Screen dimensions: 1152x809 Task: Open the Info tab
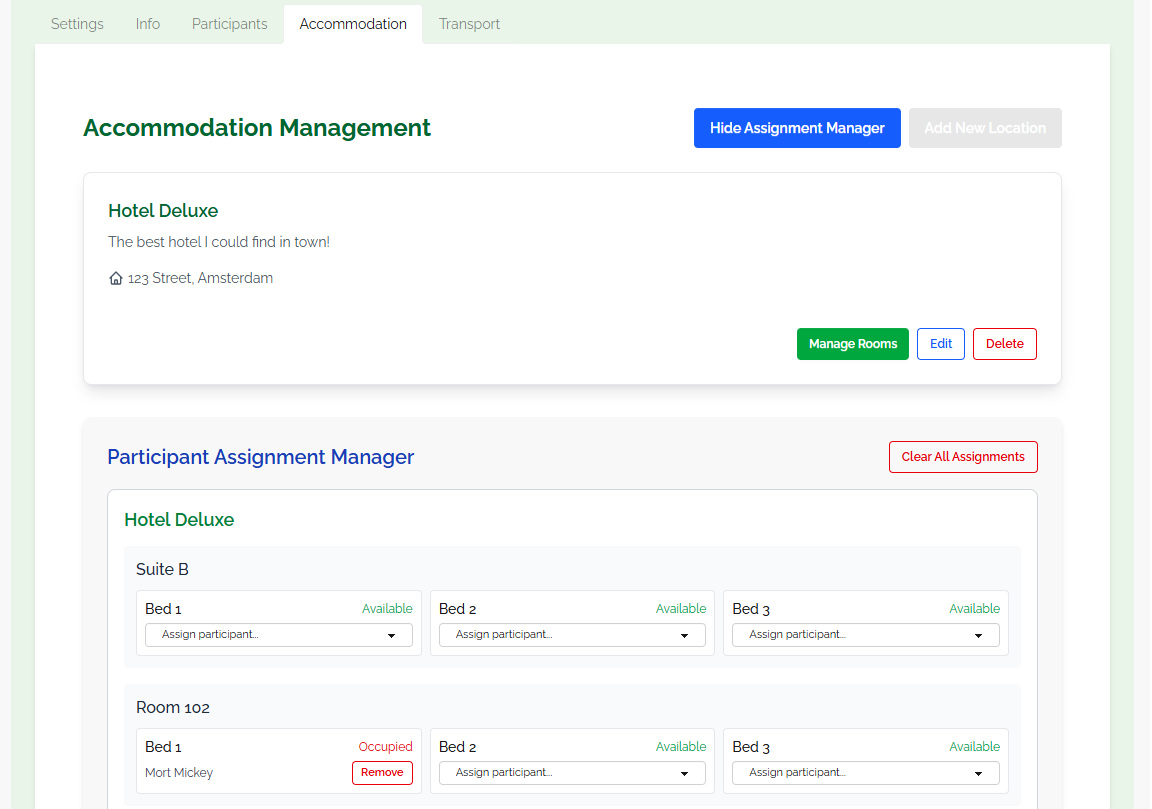pos(147,23)
